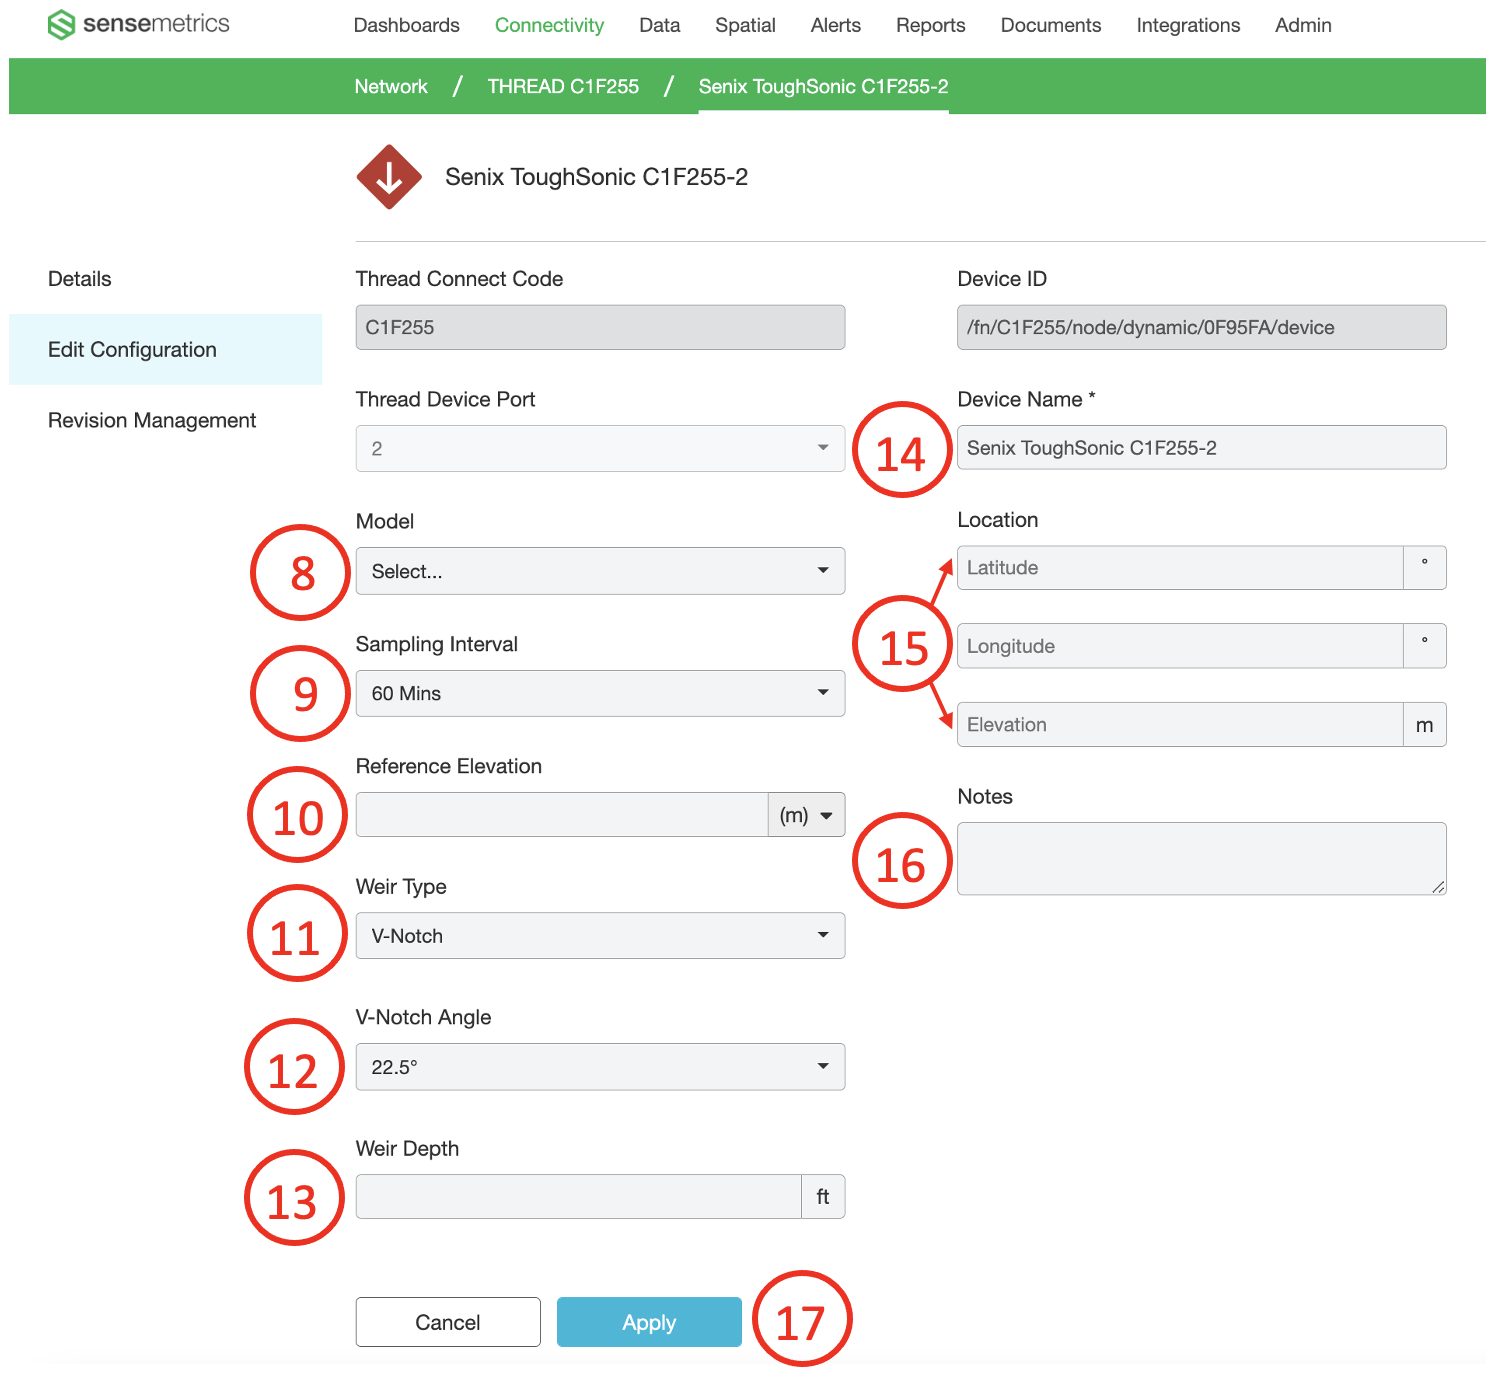
Task: Click the Weir Depth input field
Action: point(579,1197)
